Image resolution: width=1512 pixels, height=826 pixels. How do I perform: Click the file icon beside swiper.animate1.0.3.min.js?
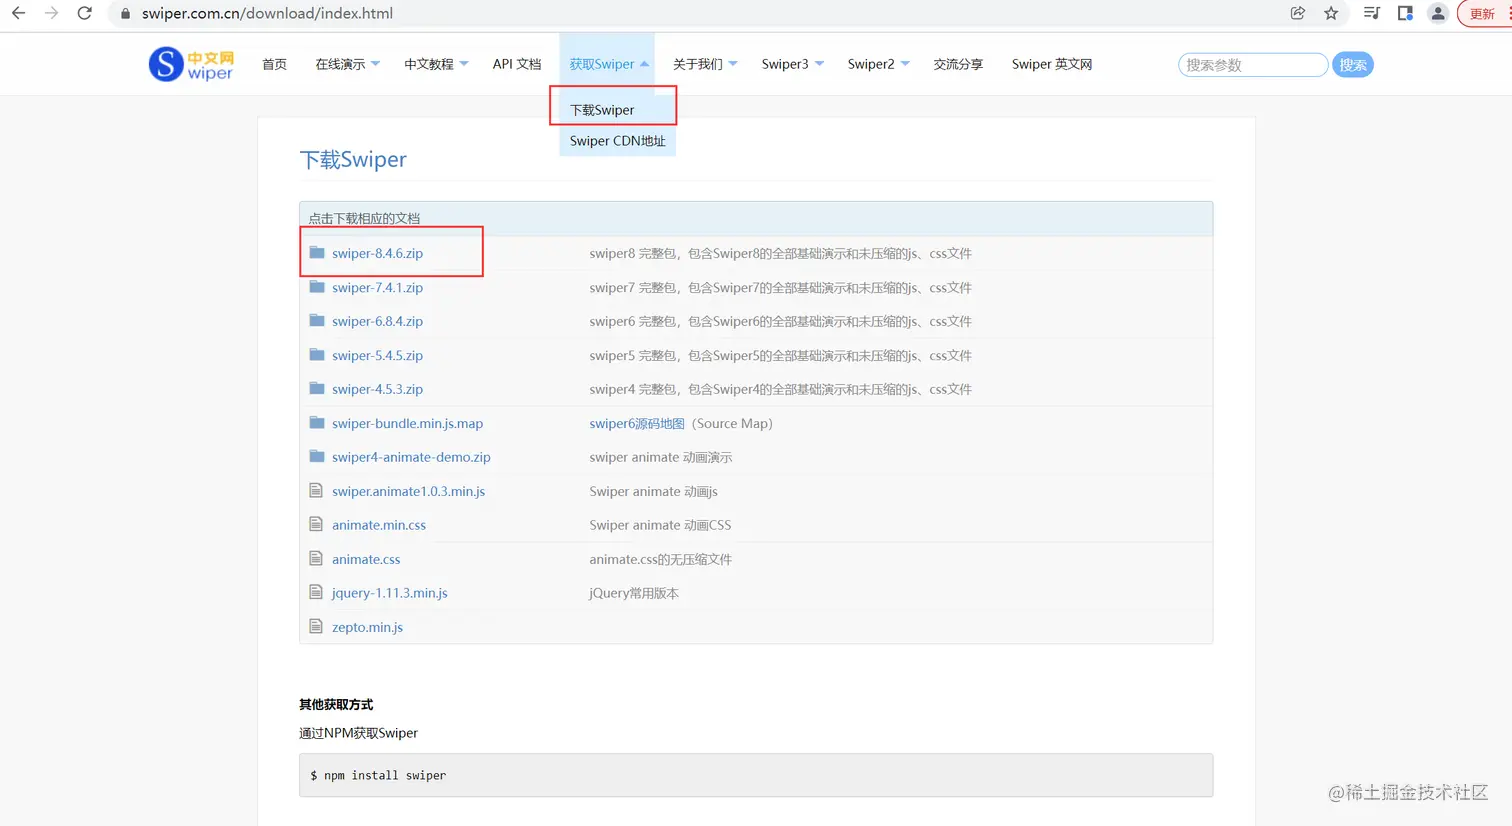[x=316, y=490]
